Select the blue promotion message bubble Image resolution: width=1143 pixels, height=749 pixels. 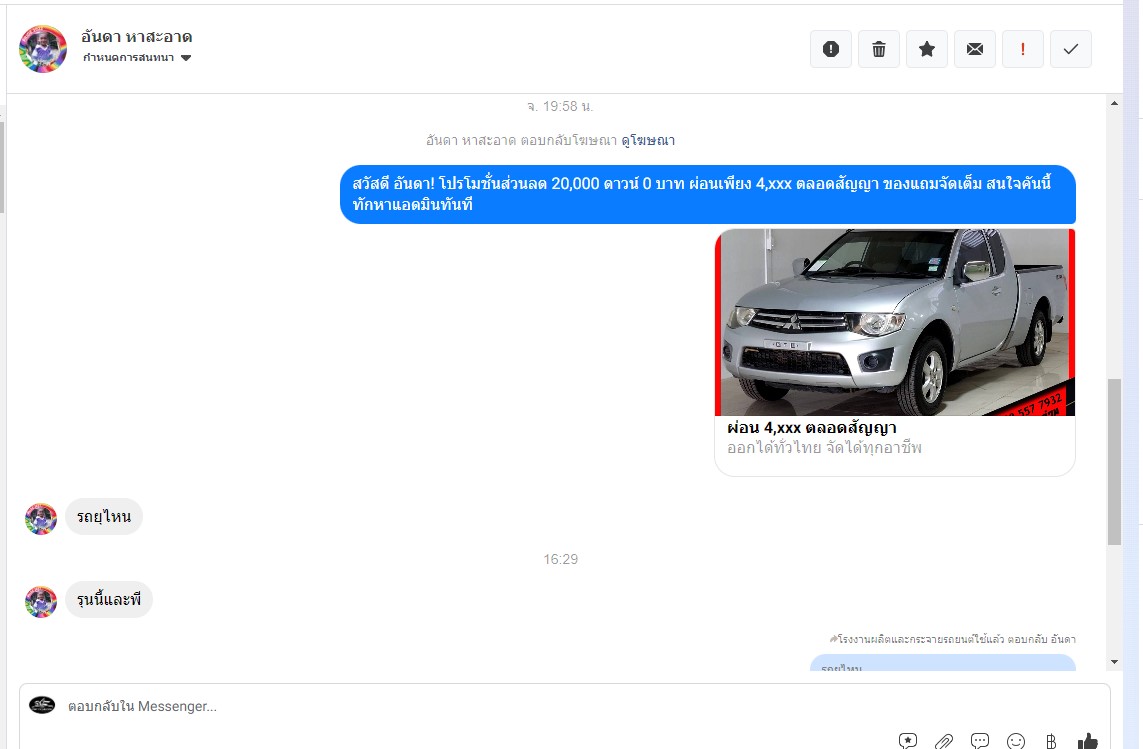pos(708,194)
